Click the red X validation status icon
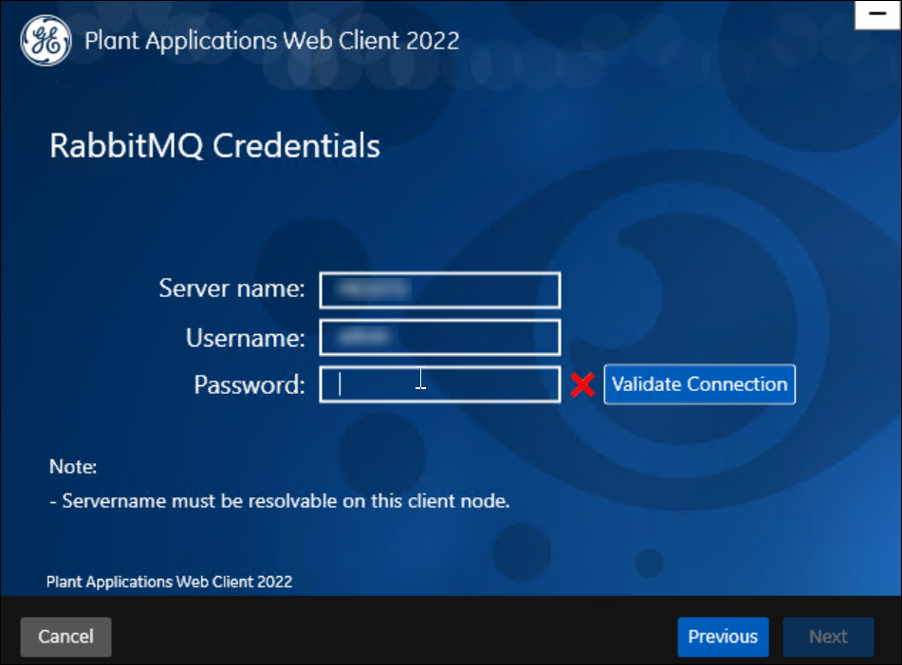The width and height of the screenshot is (902, 665). pos(583,385)
